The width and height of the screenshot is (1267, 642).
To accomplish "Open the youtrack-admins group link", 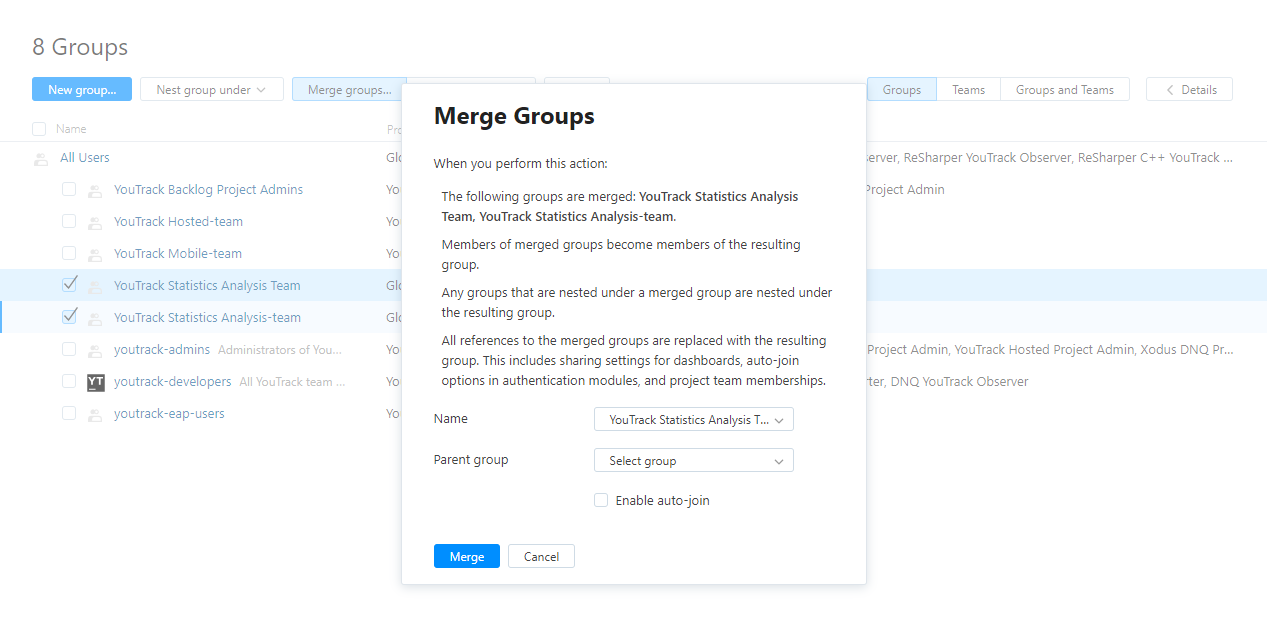I will (162, 350).
